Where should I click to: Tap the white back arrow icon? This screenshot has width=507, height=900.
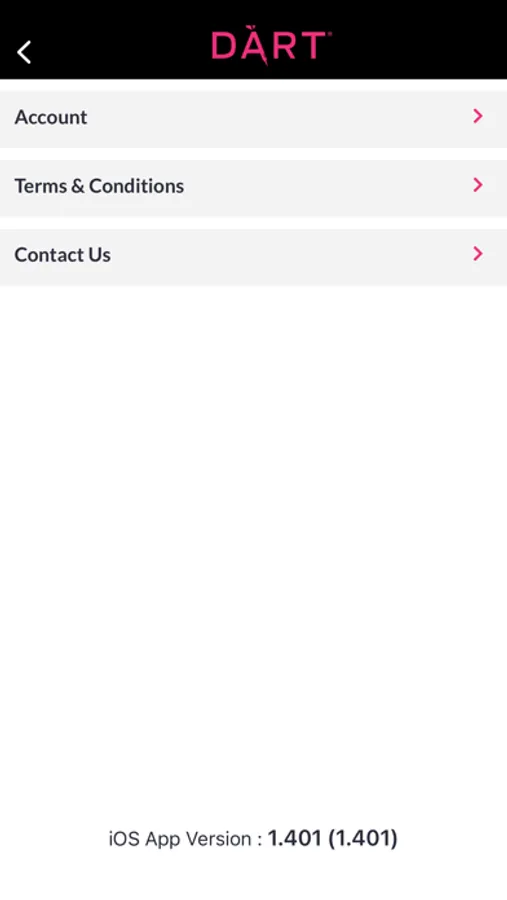(x=24, y=52)
